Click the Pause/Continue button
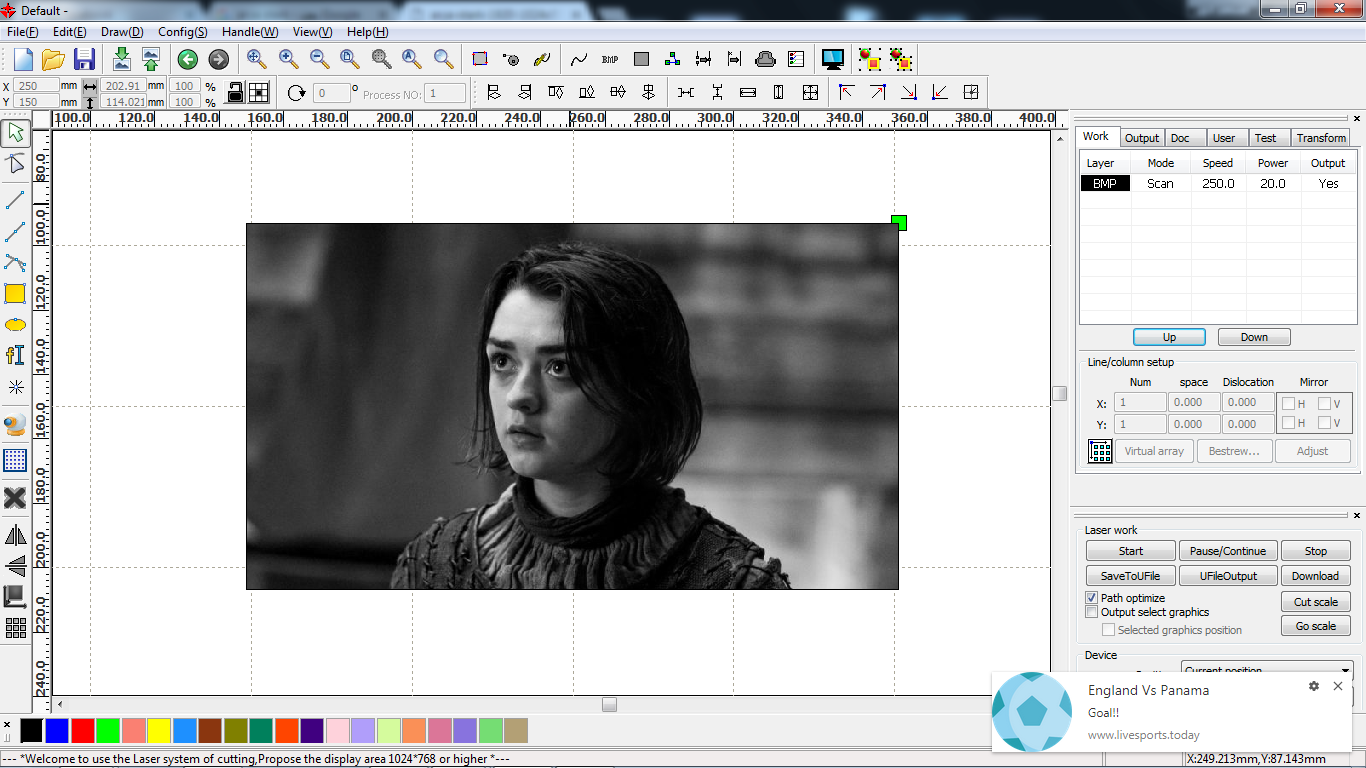This screenshot has width=1366, height=768. 1228,551
